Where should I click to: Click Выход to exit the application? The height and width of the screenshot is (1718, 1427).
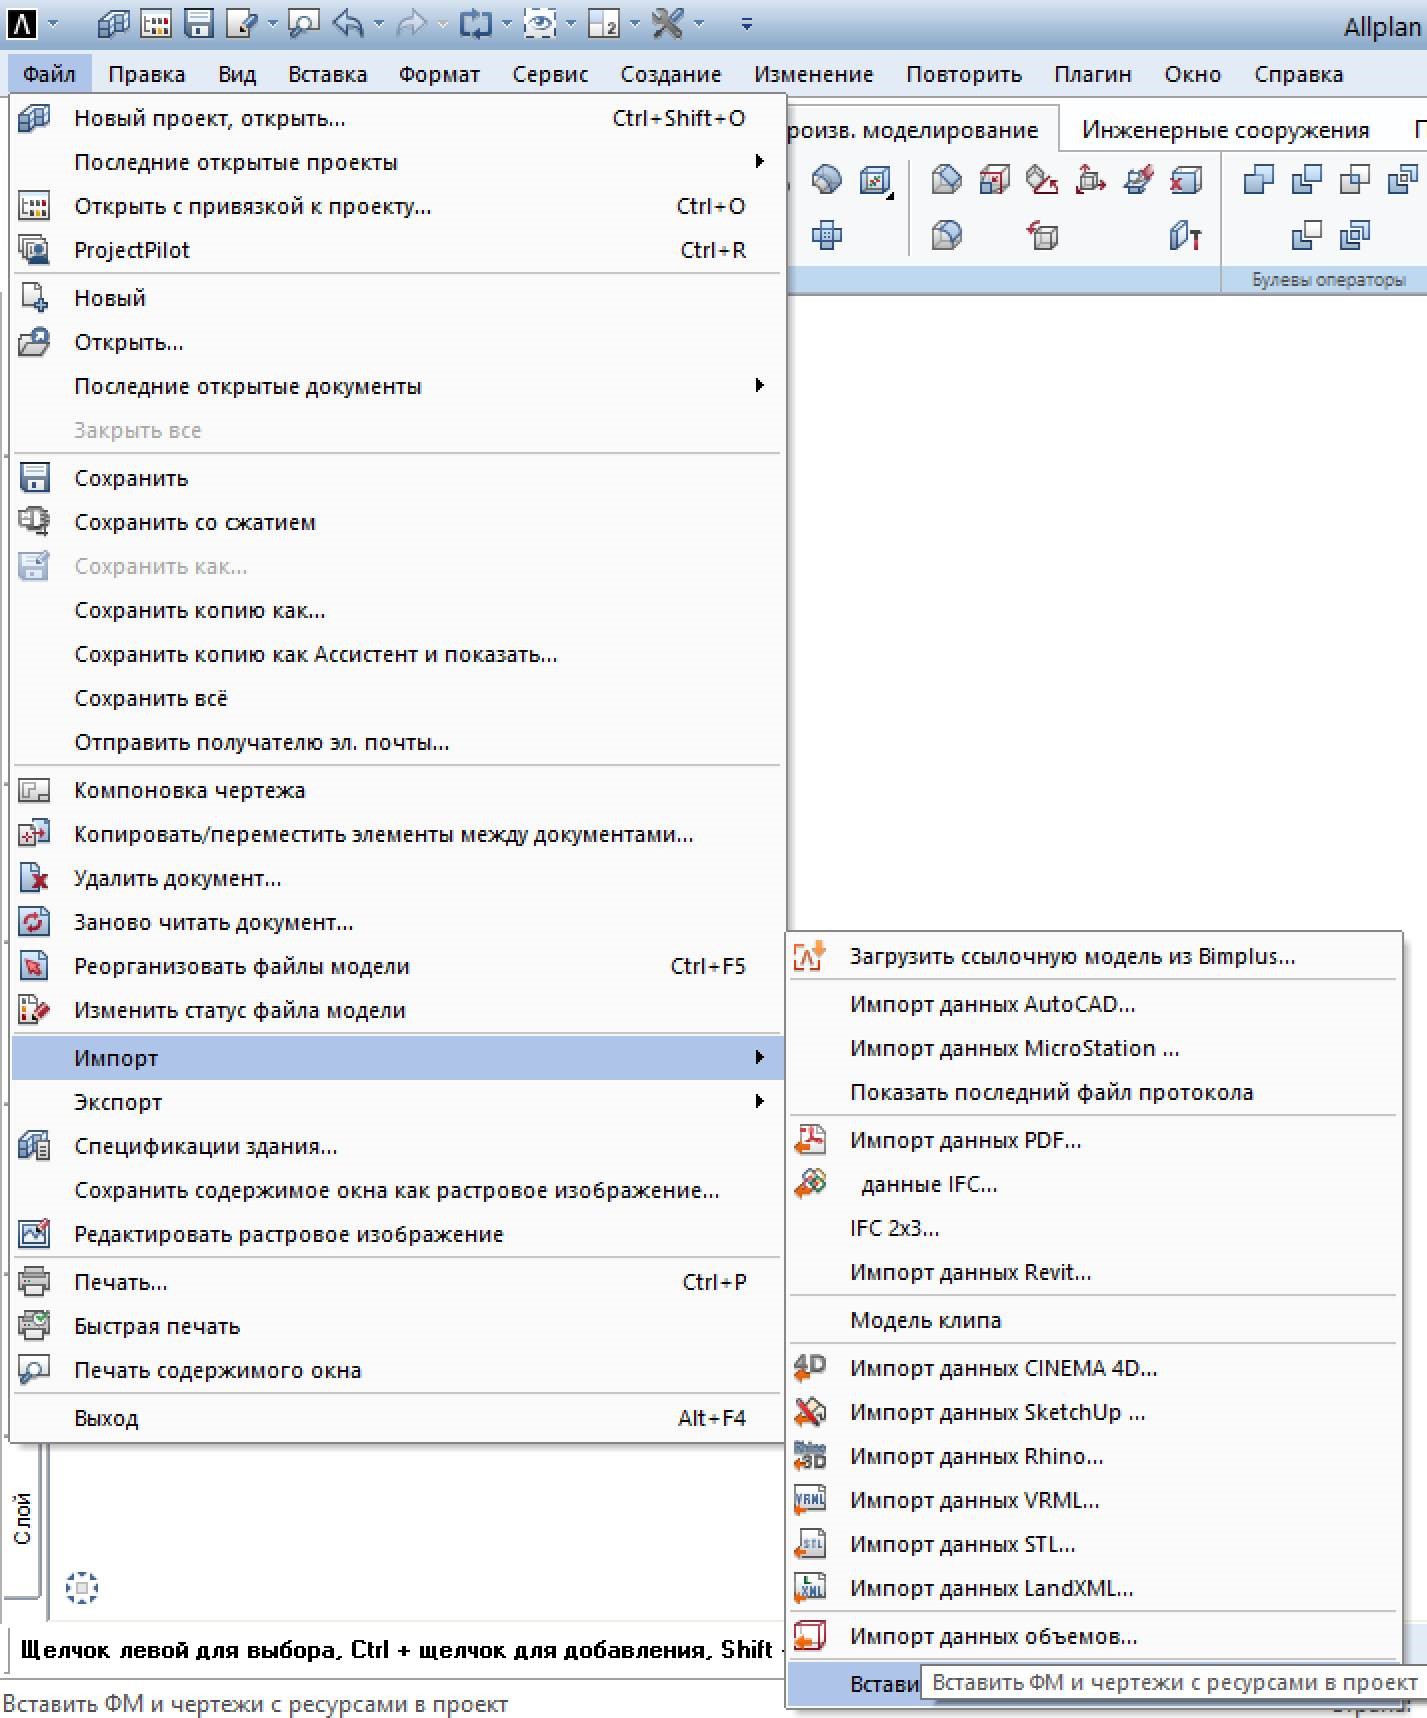(397, 1418)
